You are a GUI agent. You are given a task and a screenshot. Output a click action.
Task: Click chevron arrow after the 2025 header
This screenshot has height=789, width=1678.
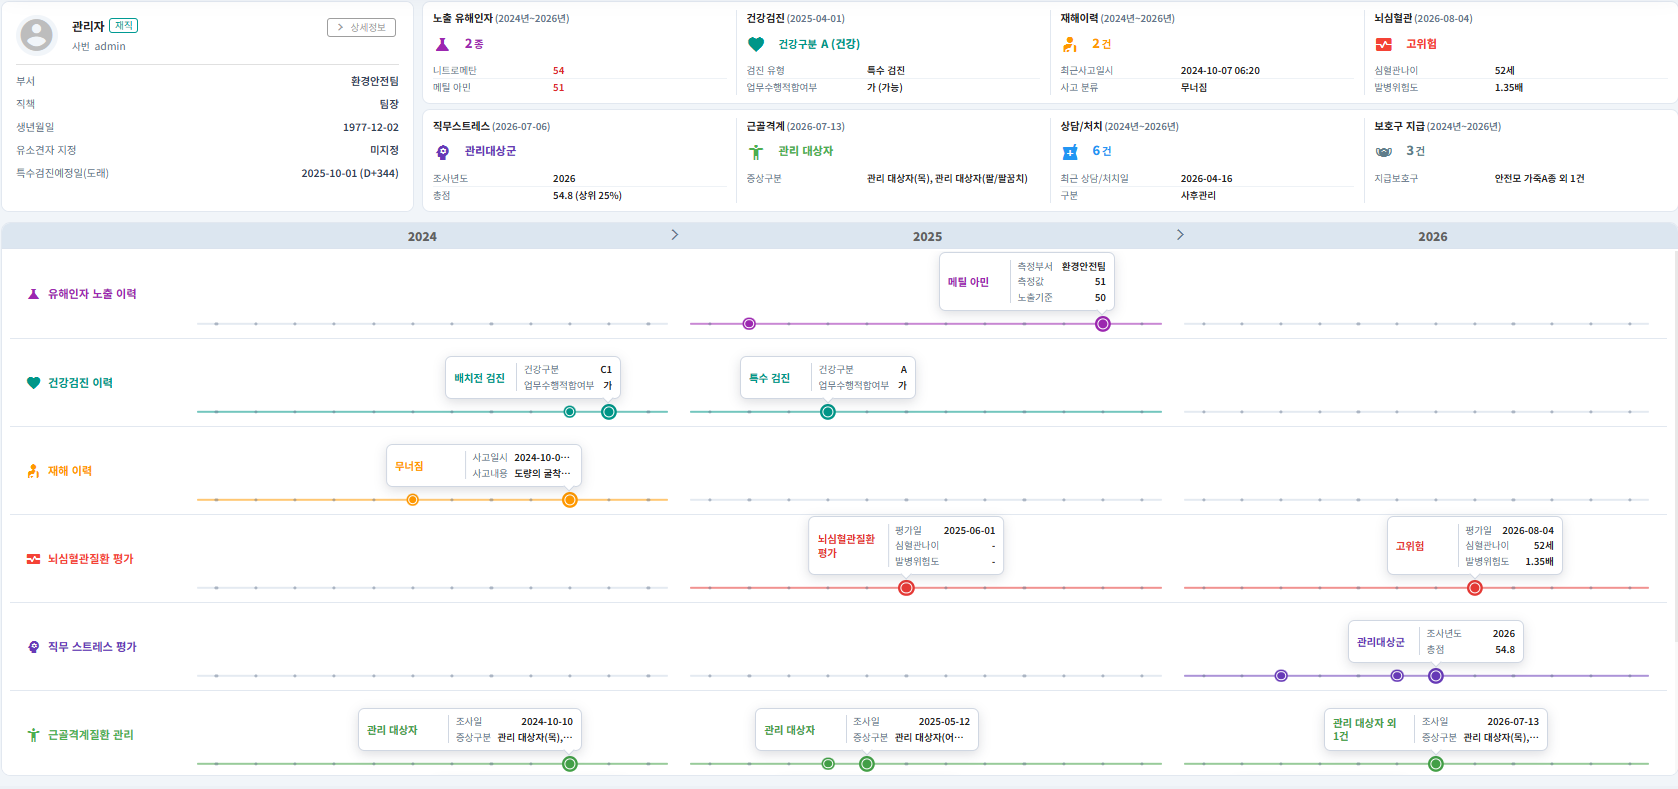tap(1180, 235)
